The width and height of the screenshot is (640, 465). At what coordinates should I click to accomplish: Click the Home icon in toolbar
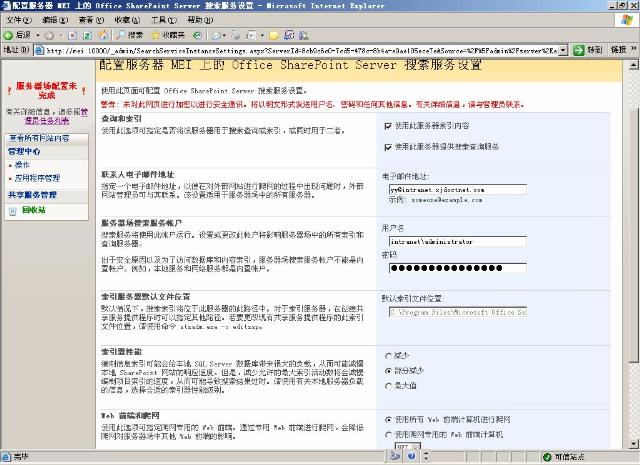(x=103, y=36)
